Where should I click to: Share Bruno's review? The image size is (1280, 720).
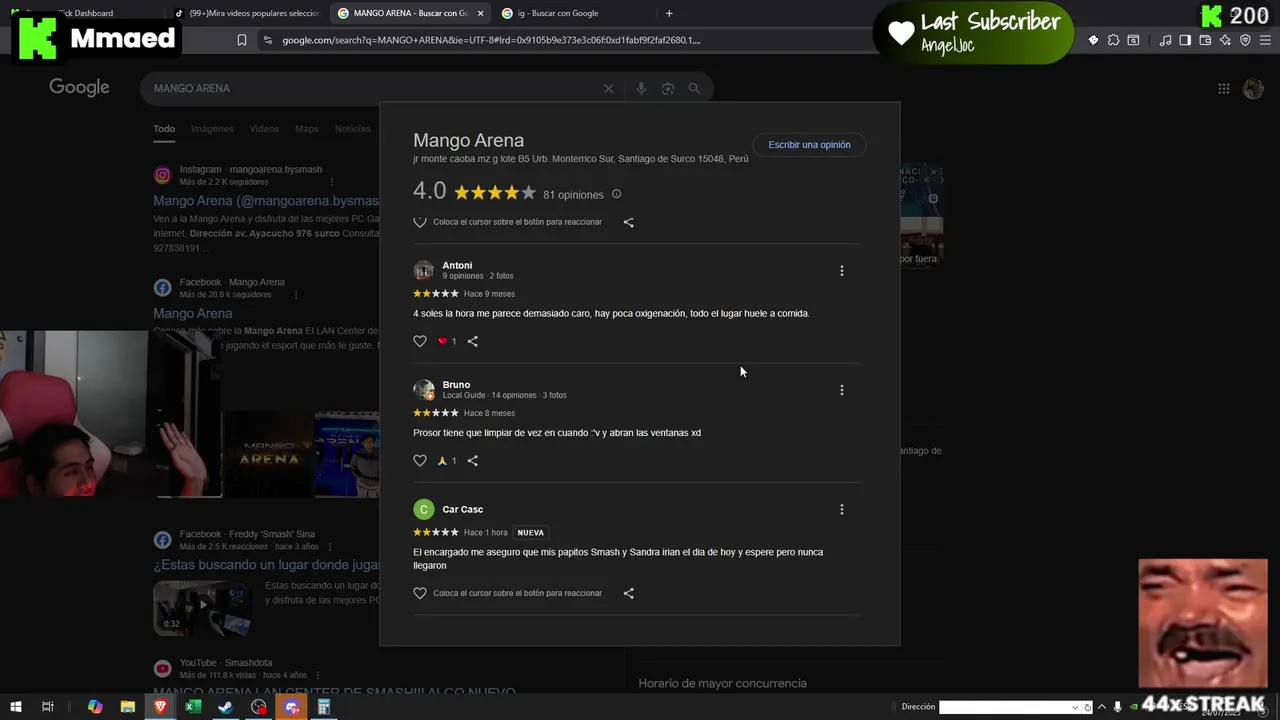[473, 461]
